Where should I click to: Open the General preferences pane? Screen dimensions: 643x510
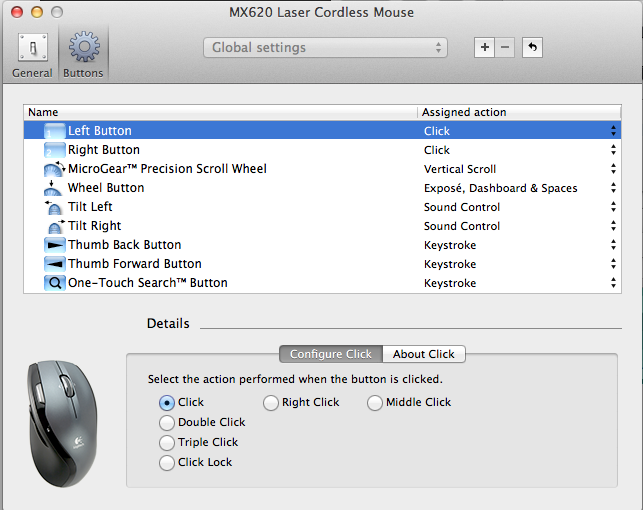coord(32,54)
